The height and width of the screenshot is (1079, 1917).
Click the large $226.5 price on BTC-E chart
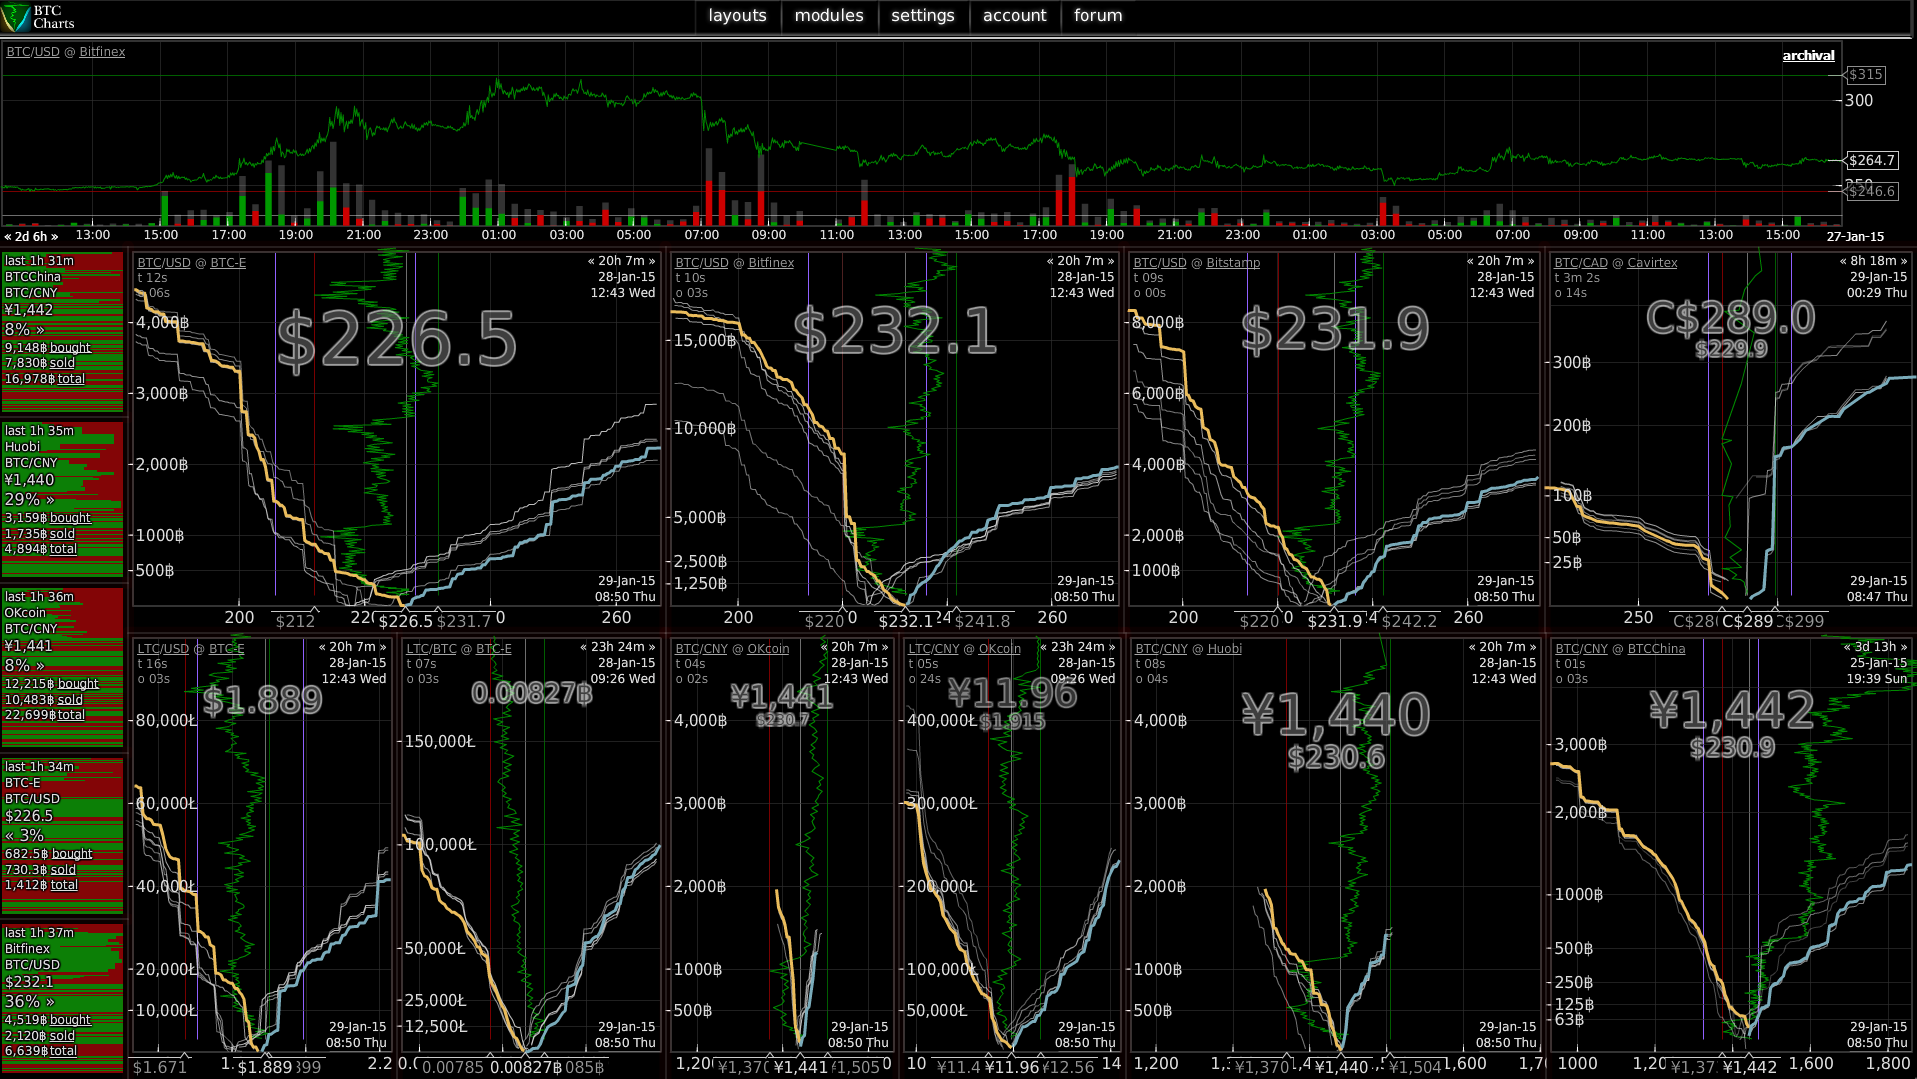tap(397, 340)
